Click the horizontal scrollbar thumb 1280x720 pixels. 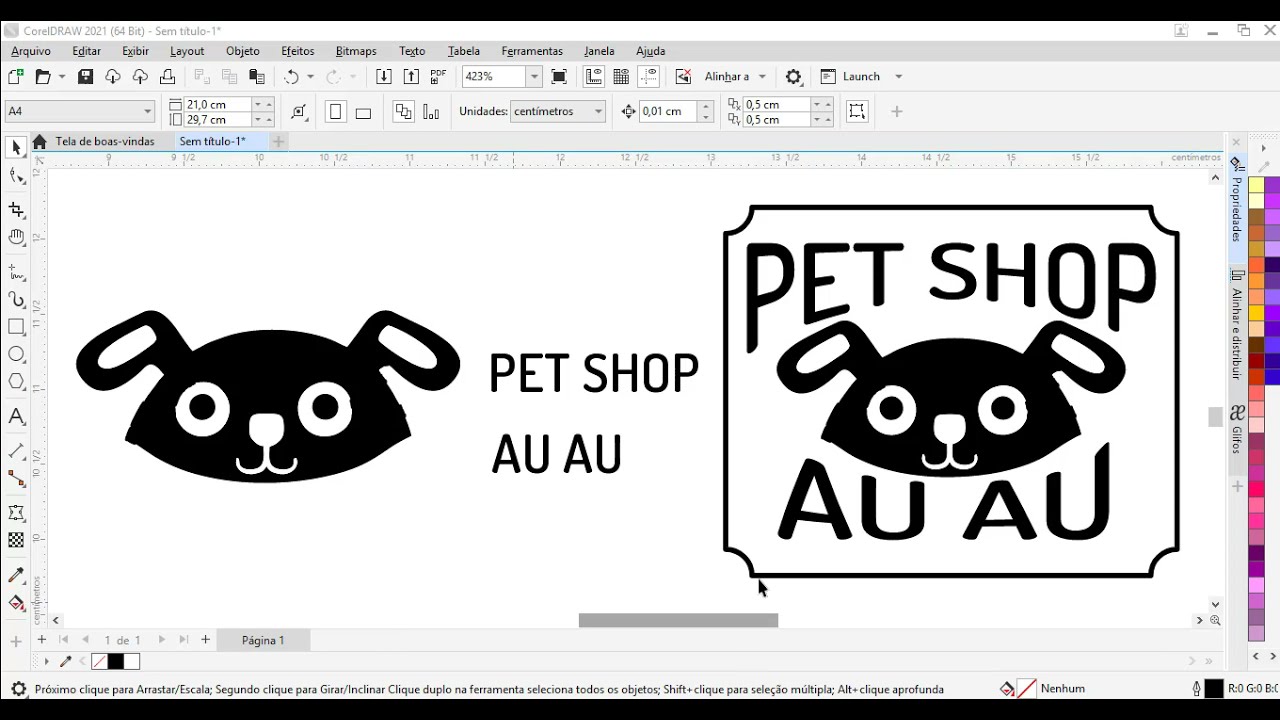(x=678, y=620)
